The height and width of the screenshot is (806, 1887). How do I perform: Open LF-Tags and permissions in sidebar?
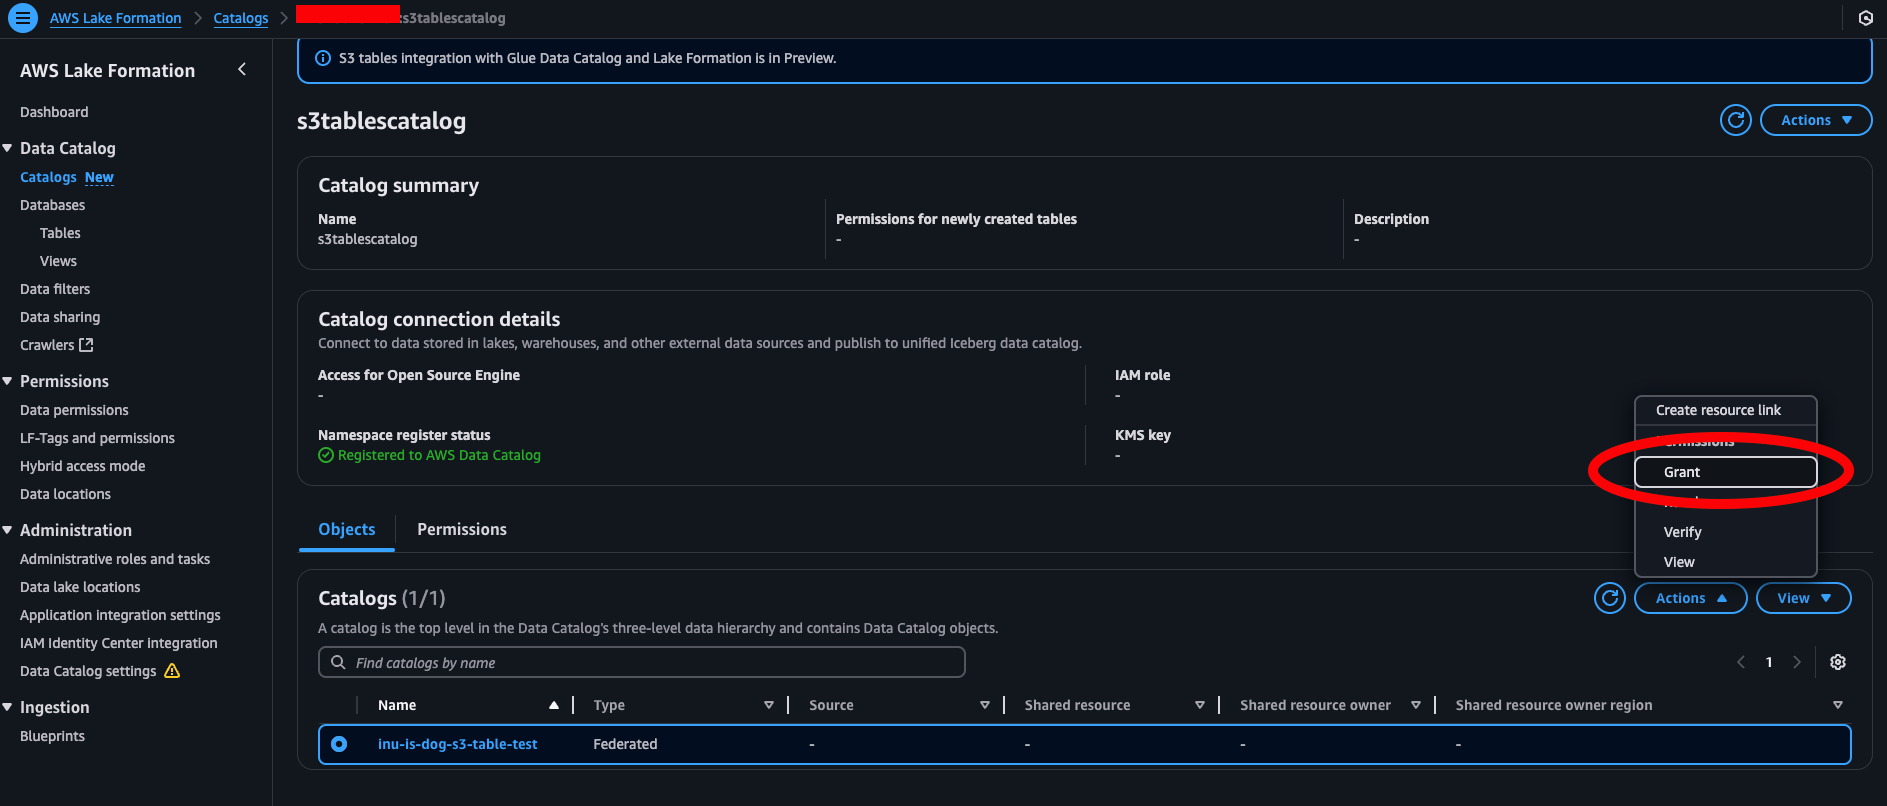pos(97,438)
